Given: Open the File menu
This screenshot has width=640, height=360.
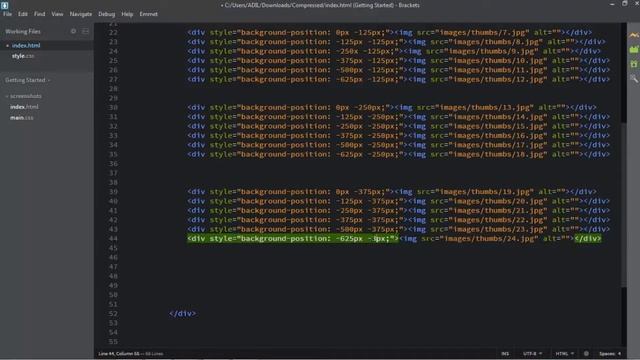Looking at the screenshot, I should tap(7, 14).
